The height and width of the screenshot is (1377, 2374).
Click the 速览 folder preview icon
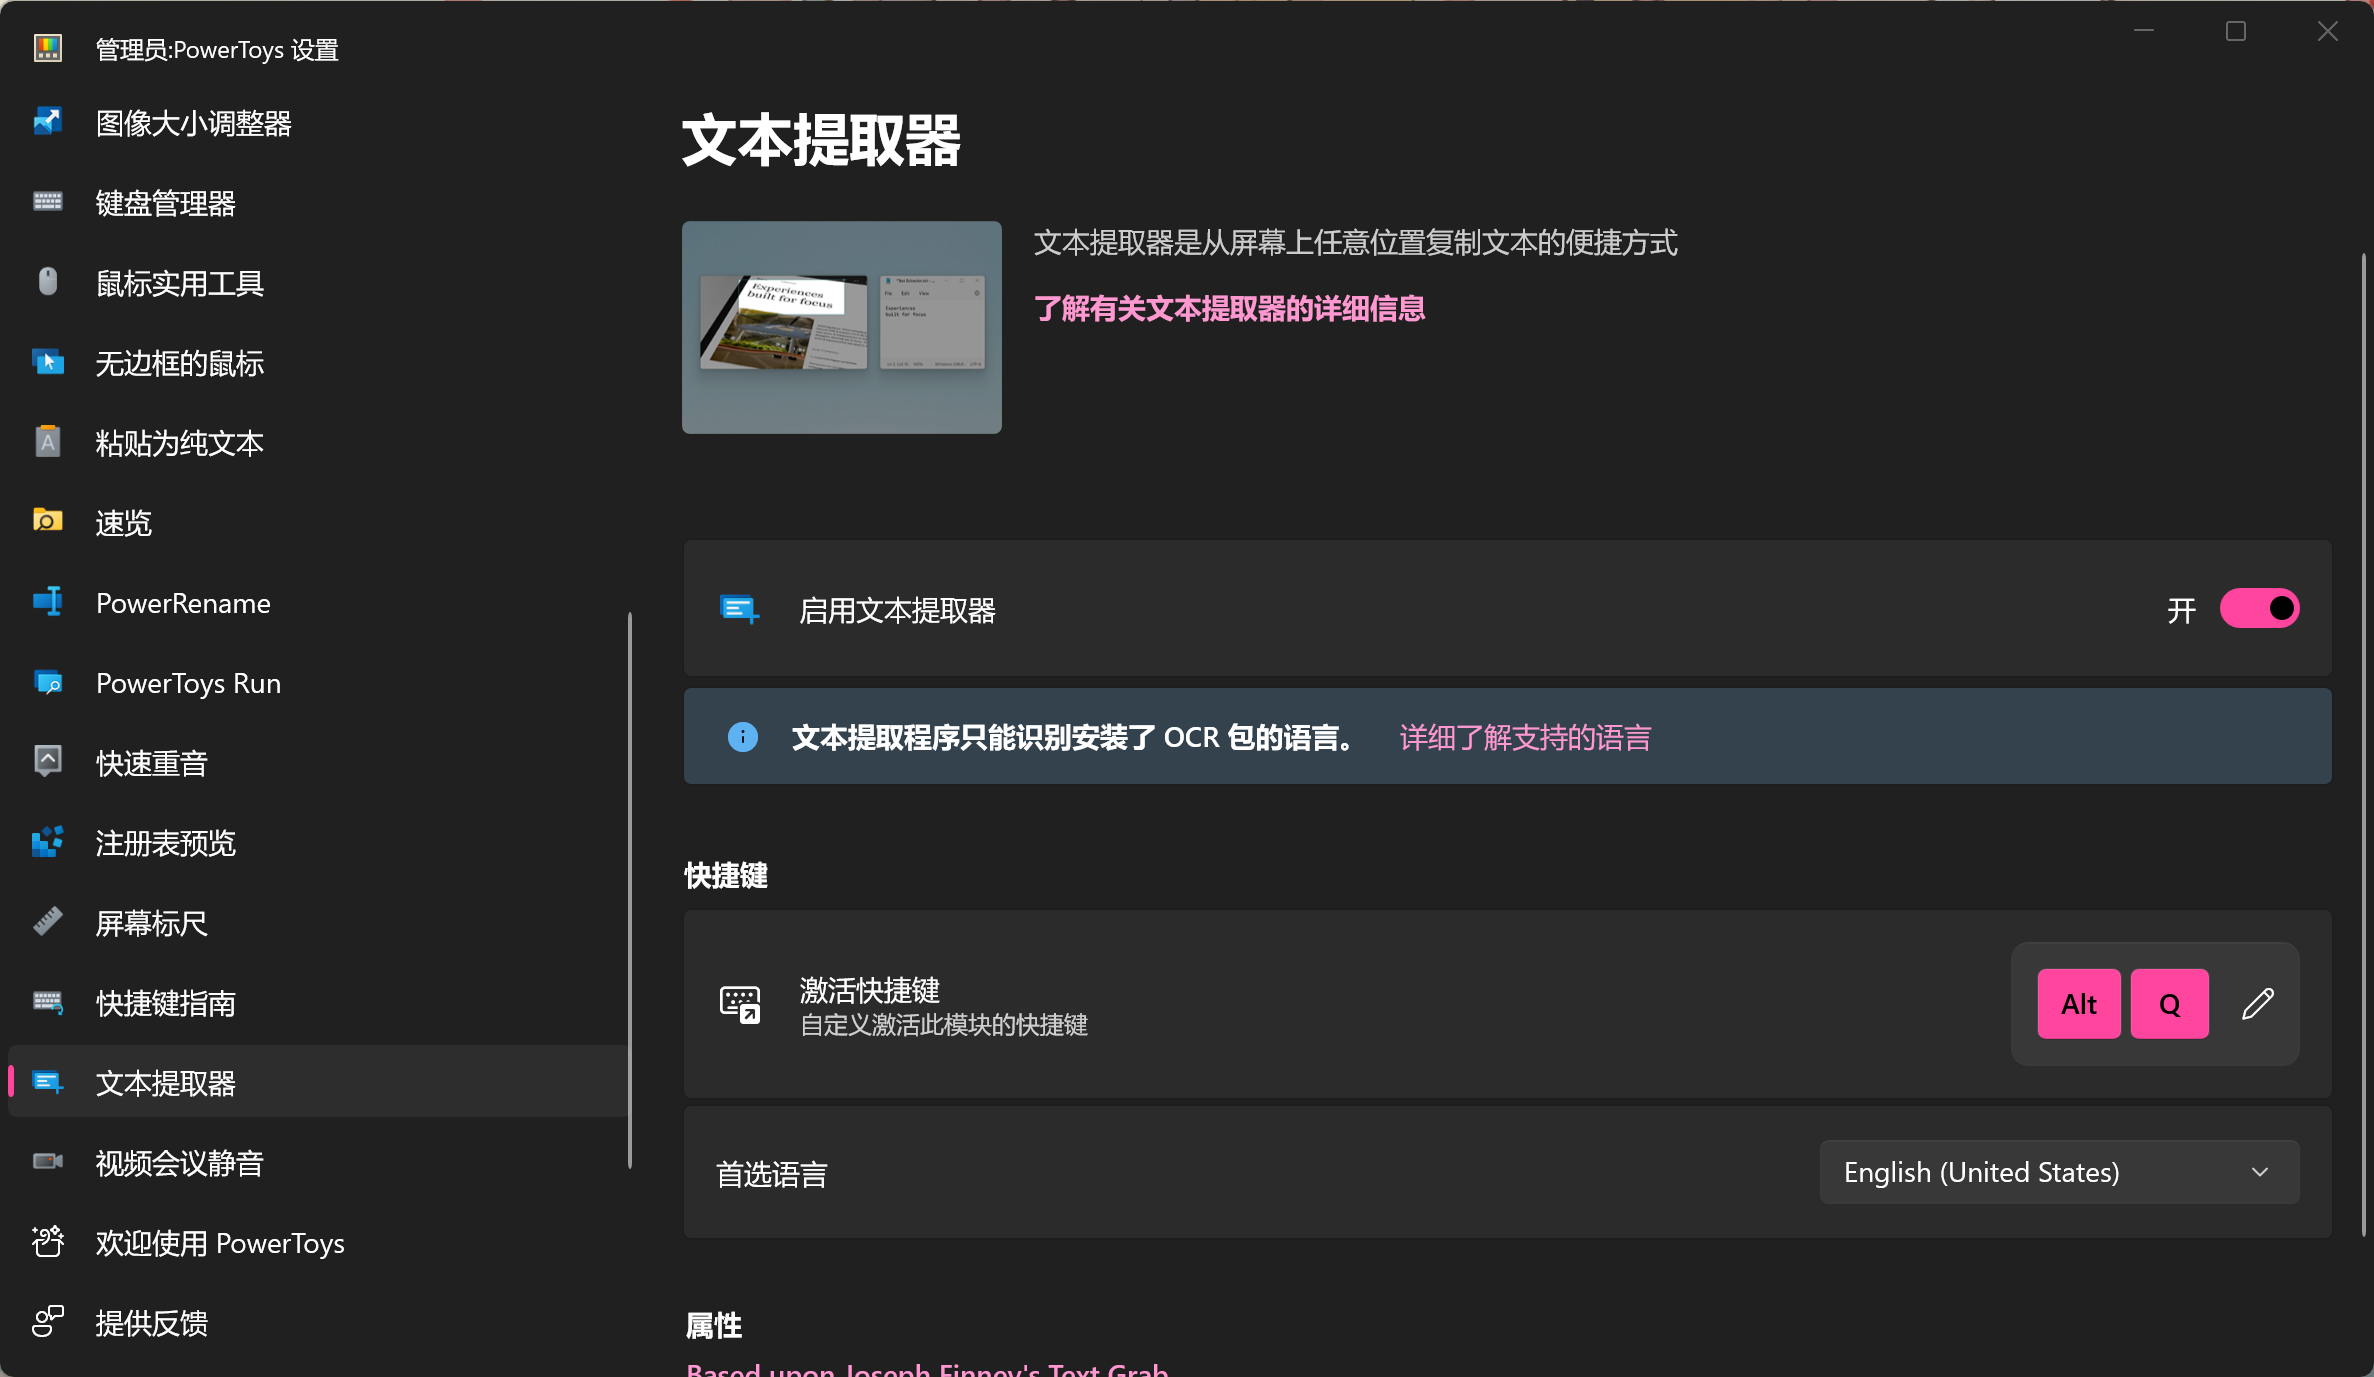pyautogui.click(x=48, y=521)
